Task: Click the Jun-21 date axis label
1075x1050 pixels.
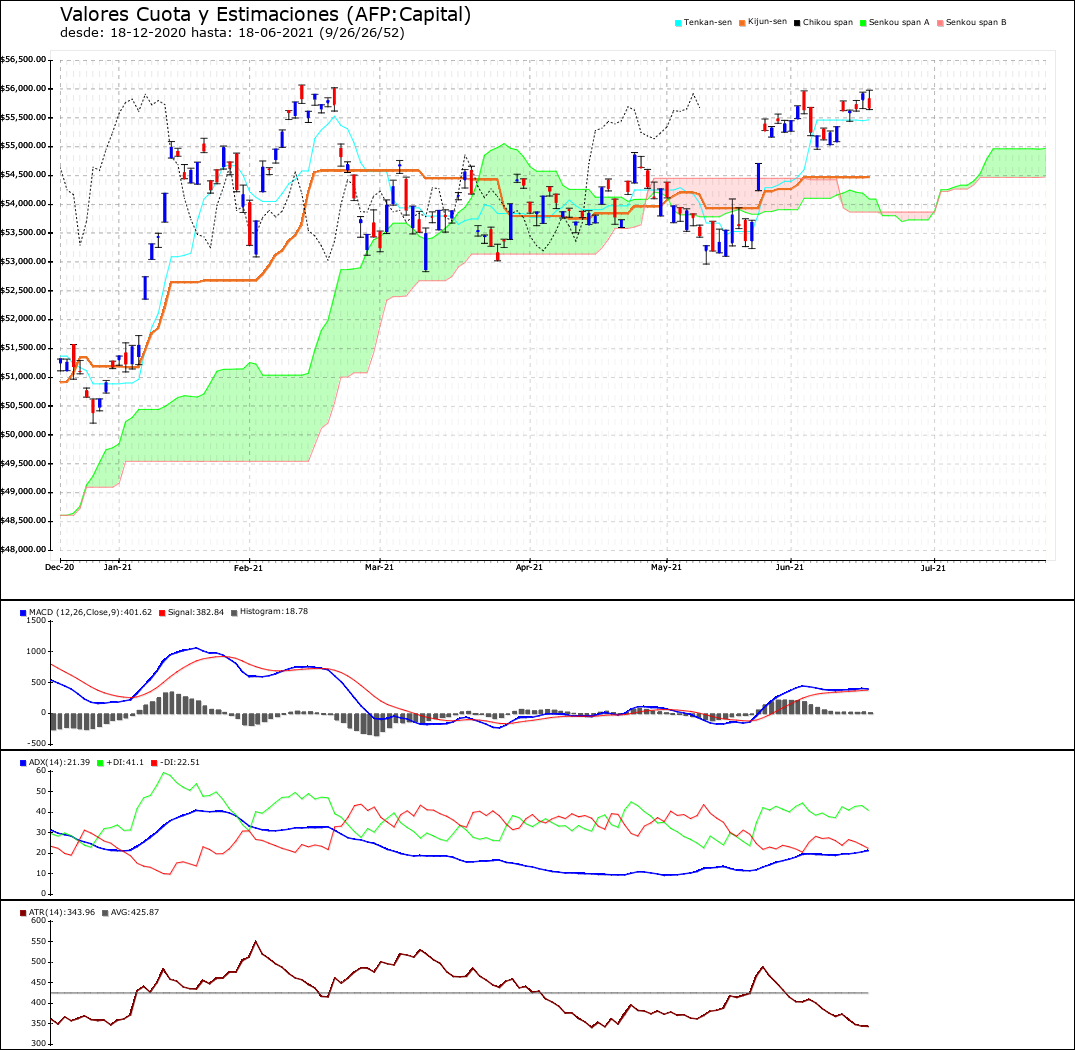Action: [x=789, y=567]
